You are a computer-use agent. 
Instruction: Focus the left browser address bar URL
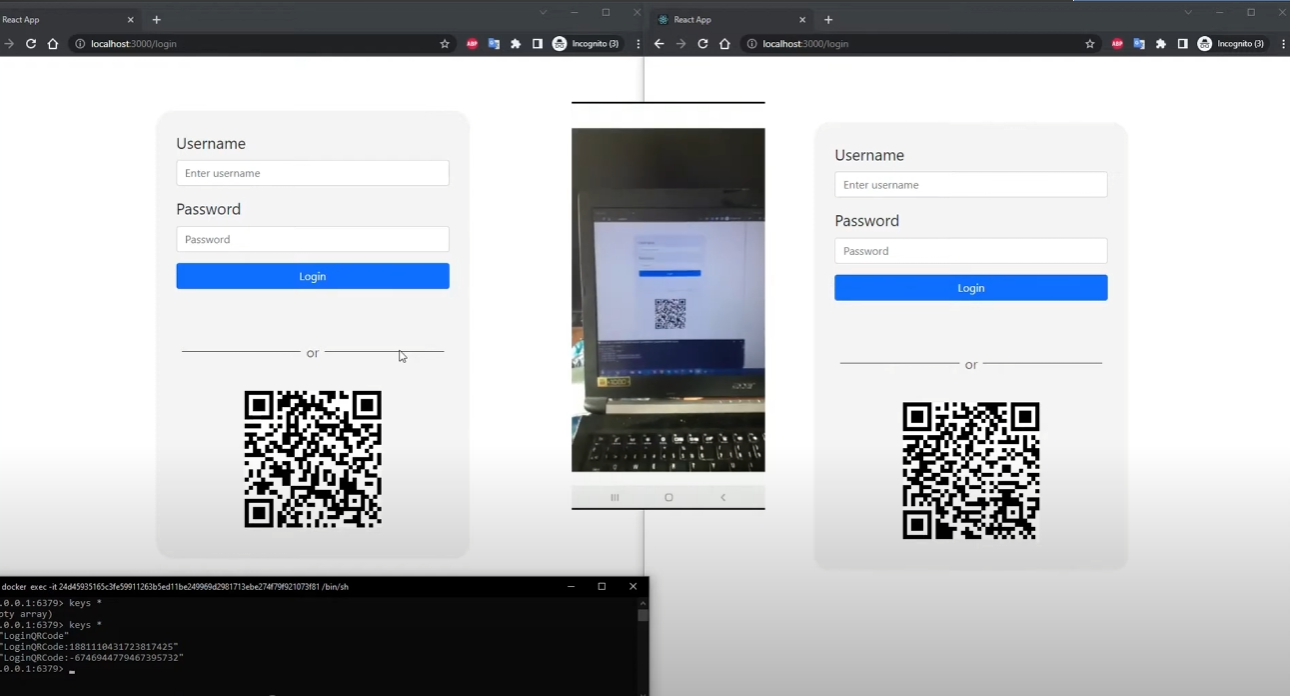click(x=134, y=44)
